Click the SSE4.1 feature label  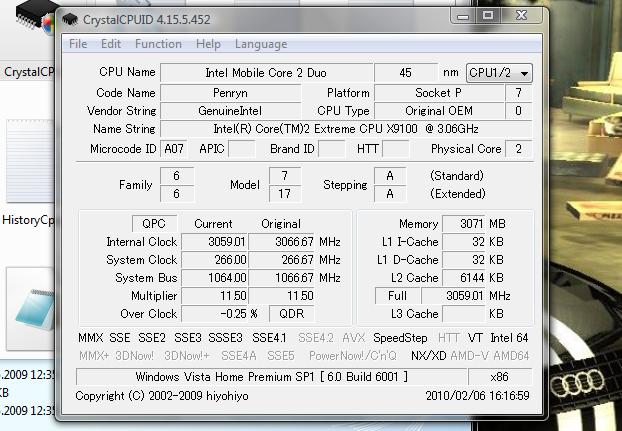[269, 338]
